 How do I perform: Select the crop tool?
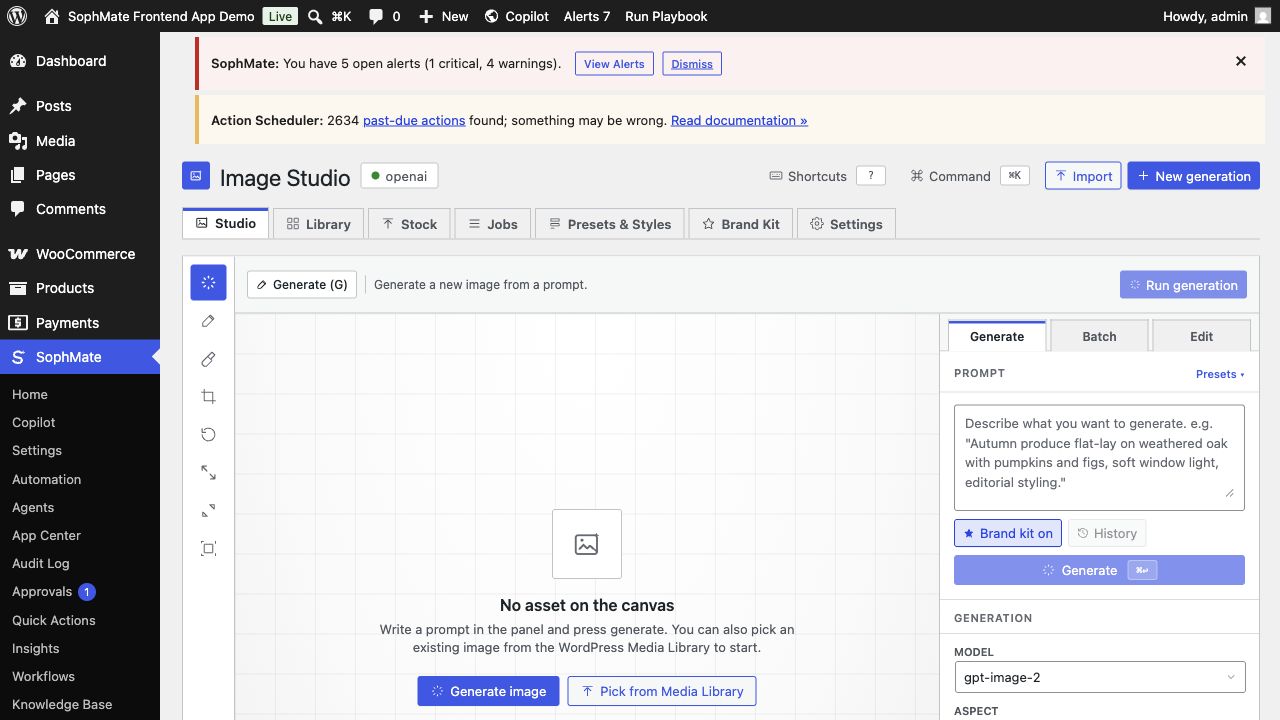tap(208, 397)
